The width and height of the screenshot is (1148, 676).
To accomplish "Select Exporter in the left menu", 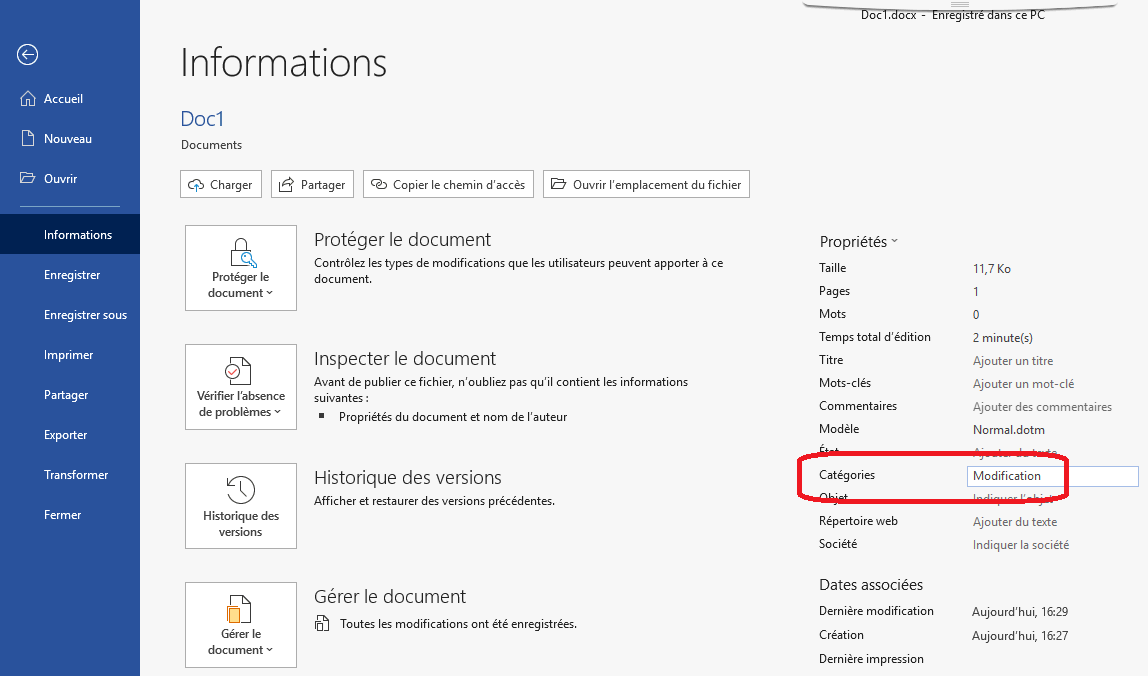I will tap(65, 435).
